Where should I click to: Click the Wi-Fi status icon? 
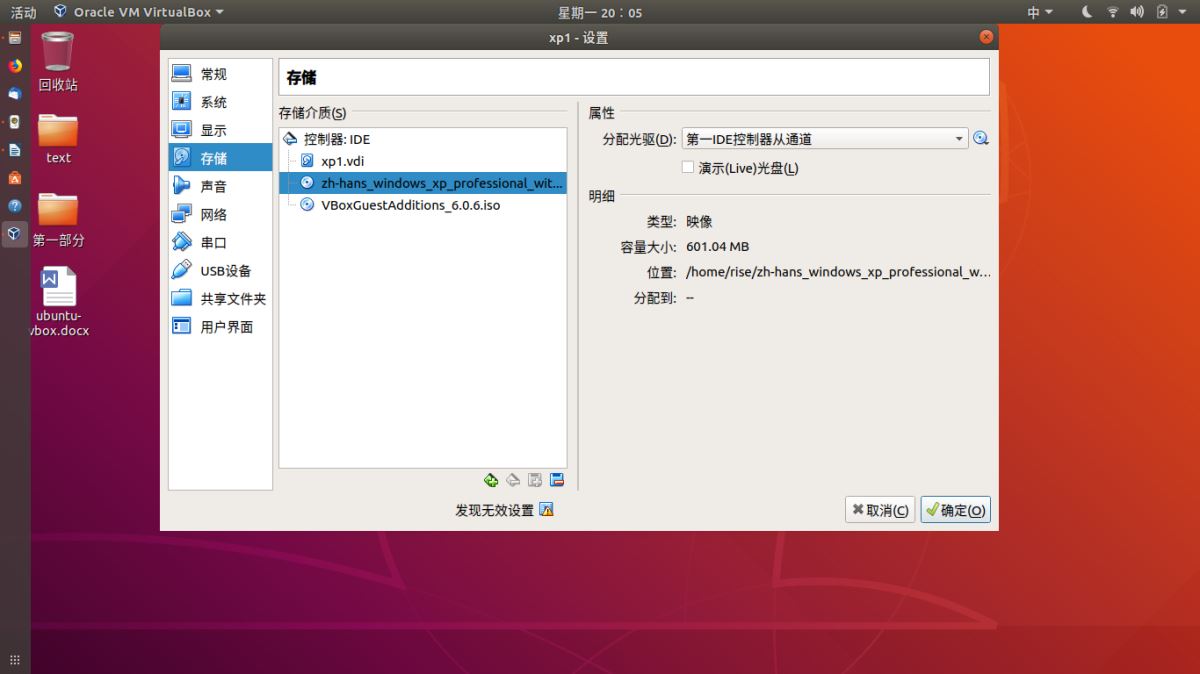[x=1113, y=12]
